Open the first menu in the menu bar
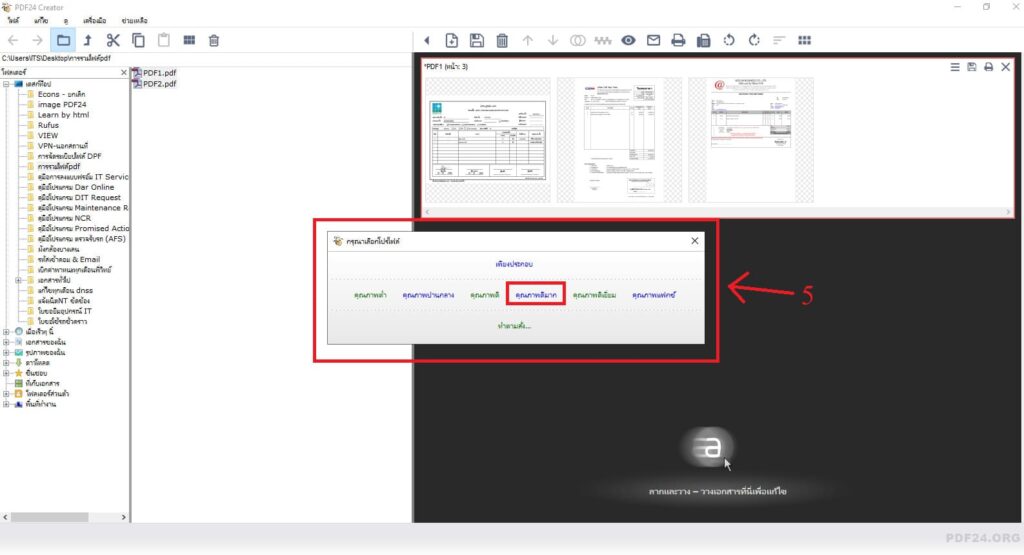Screen dimensions: 1024x555 [x=13, y=20]
